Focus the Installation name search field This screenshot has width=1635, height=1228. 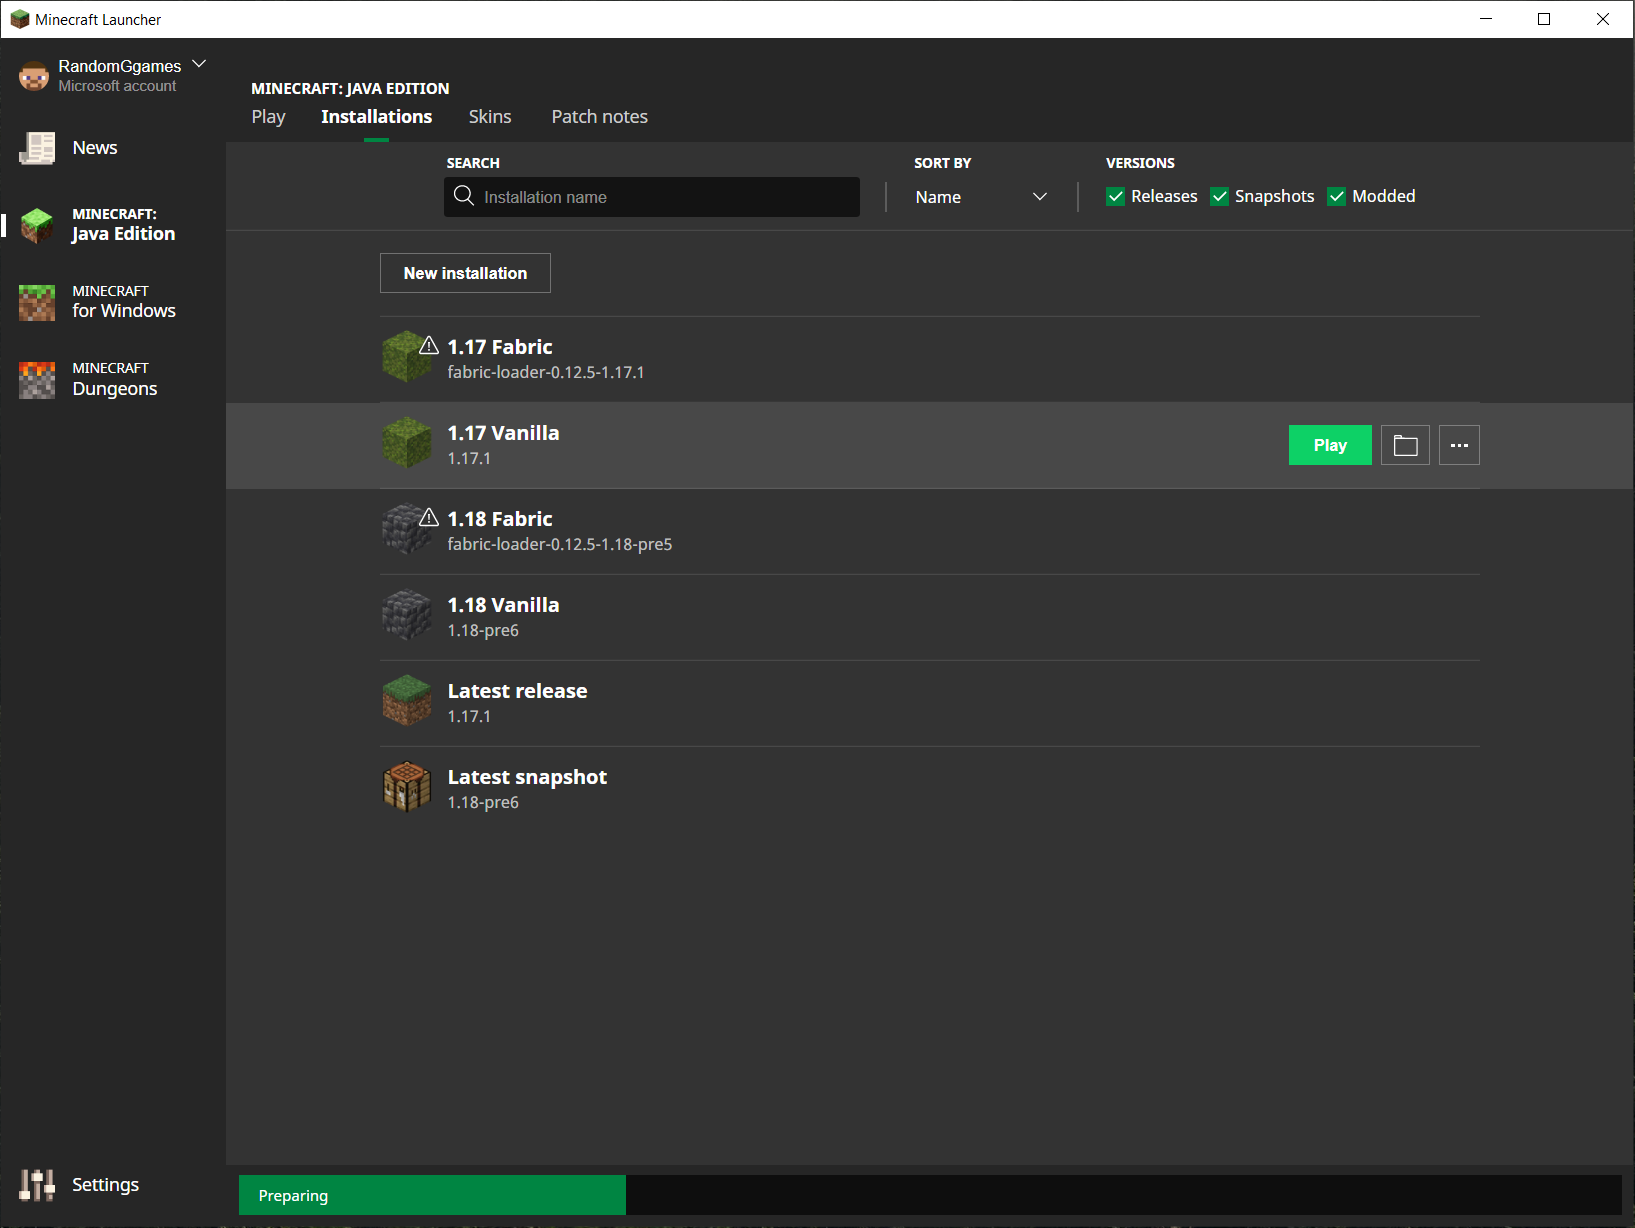(652, 197)
